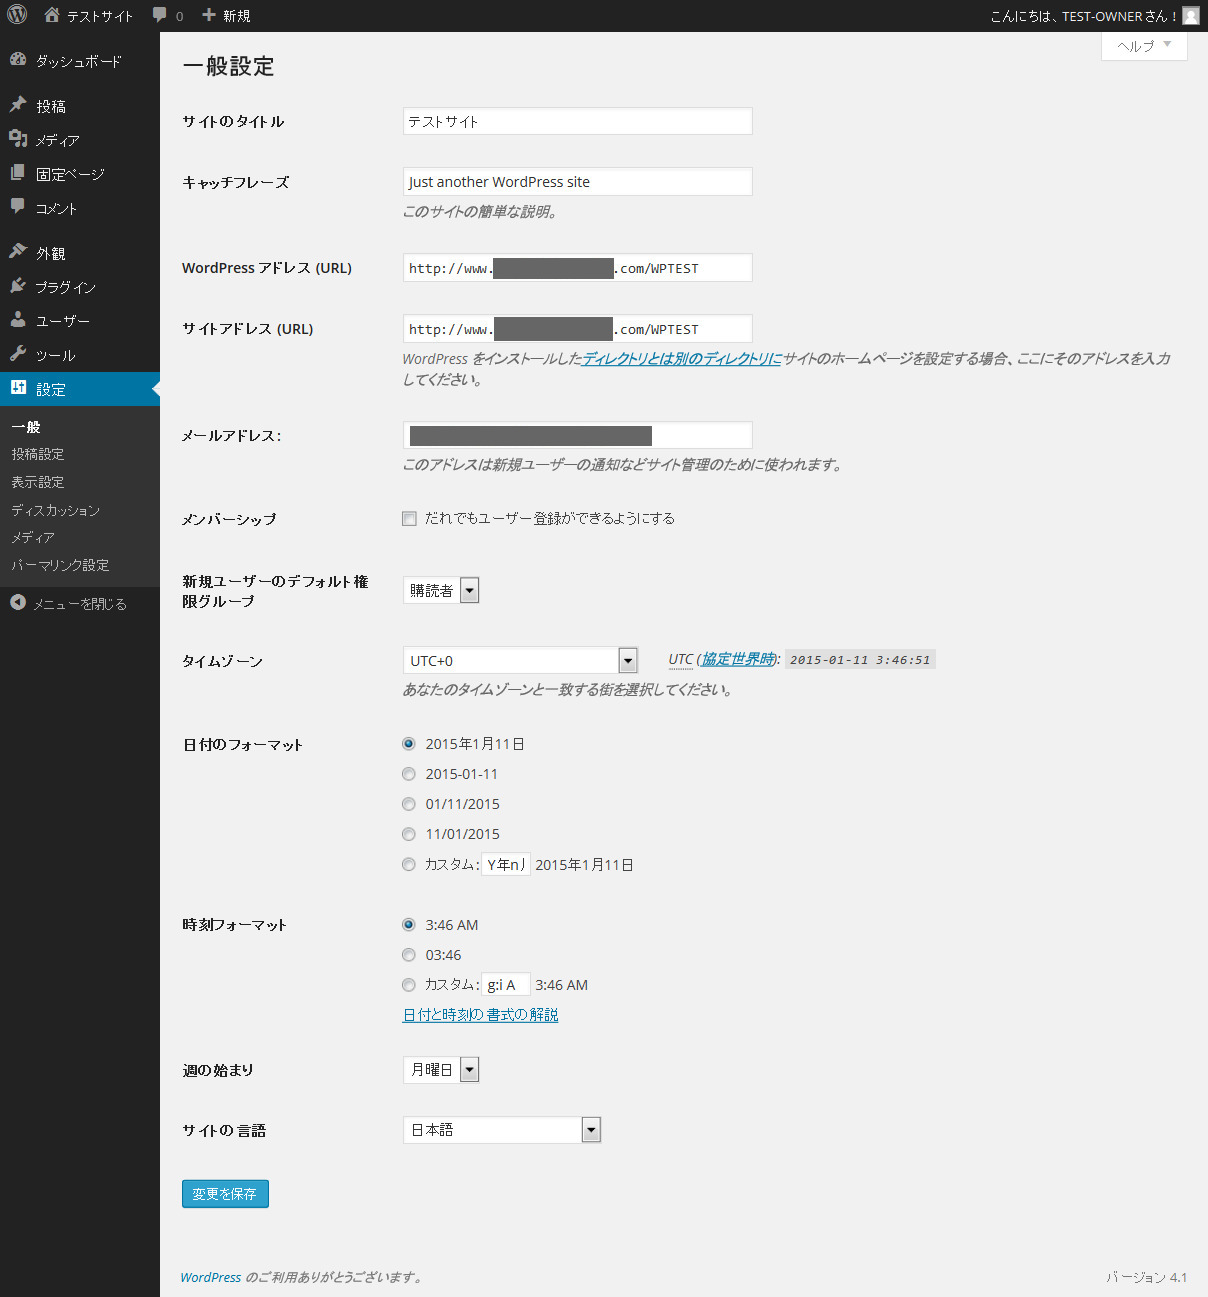Click the サイトのタイトル input field
The height and width of the screenshot is (1297, 1208).
[x=578, y=121]
